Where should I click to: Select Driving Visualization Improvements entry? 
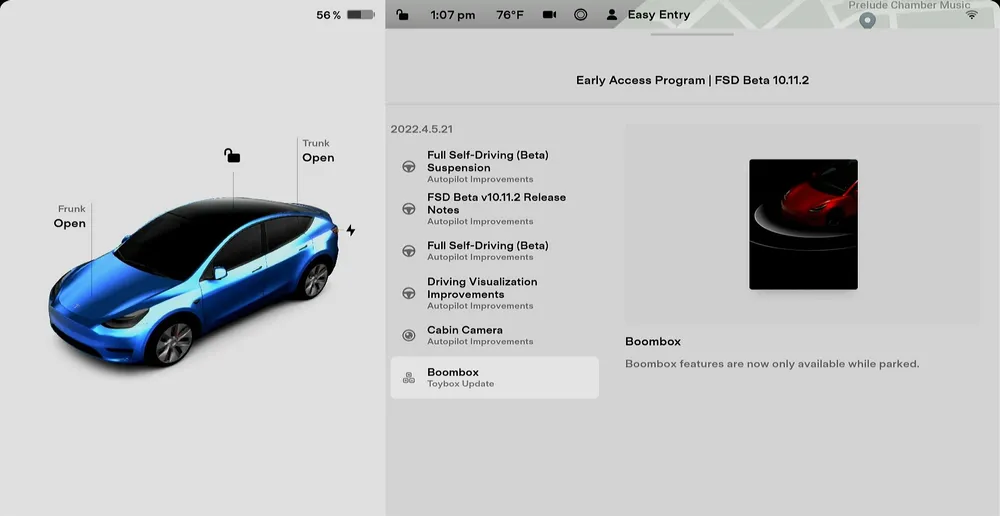(494, 293)
